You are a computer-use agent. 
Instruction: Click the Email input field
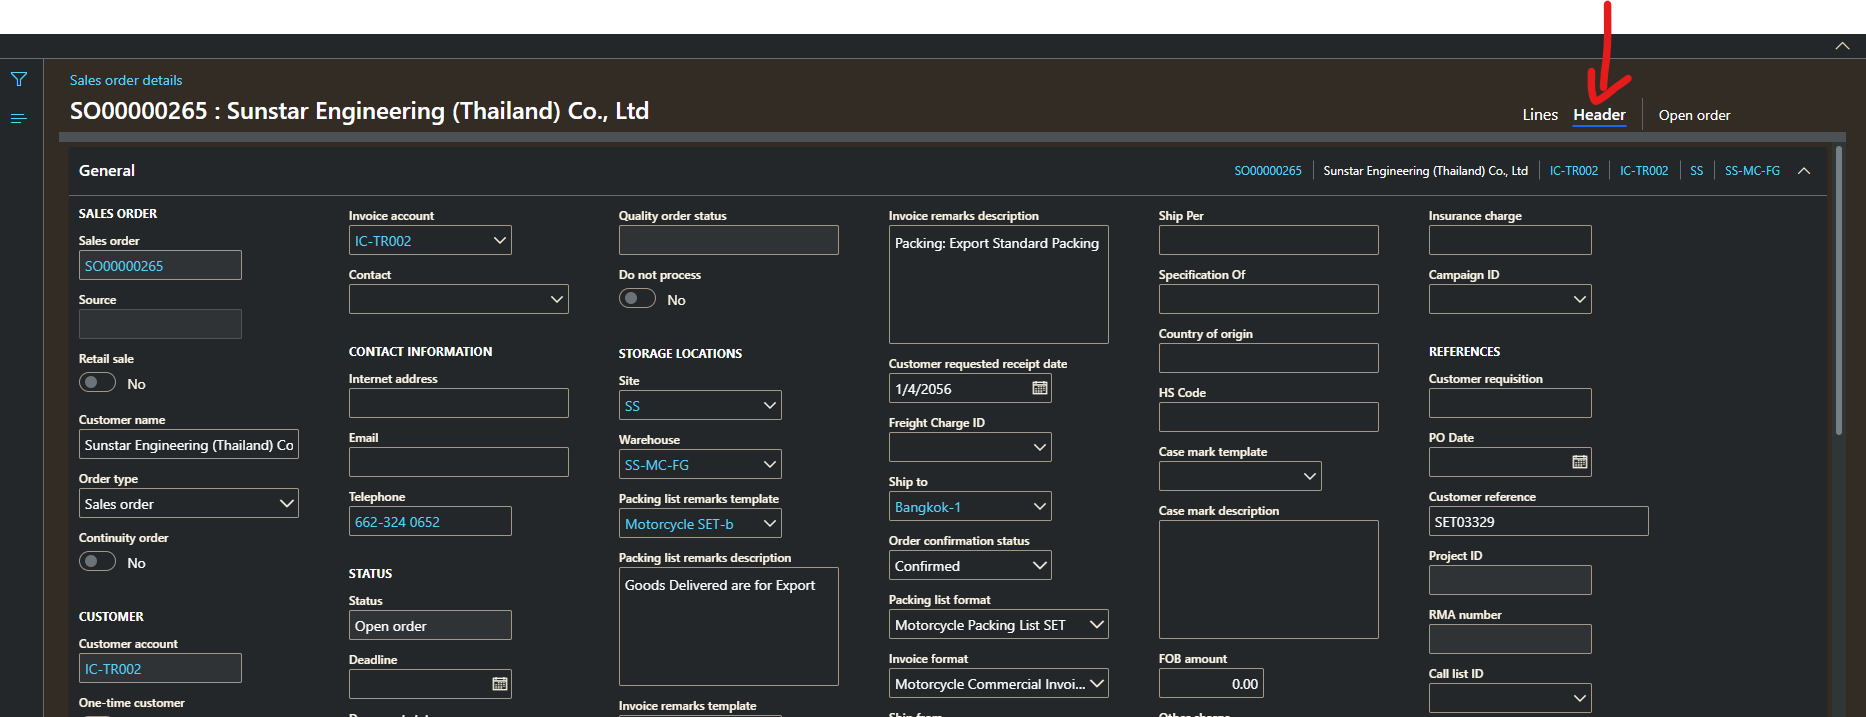(458, 462)
